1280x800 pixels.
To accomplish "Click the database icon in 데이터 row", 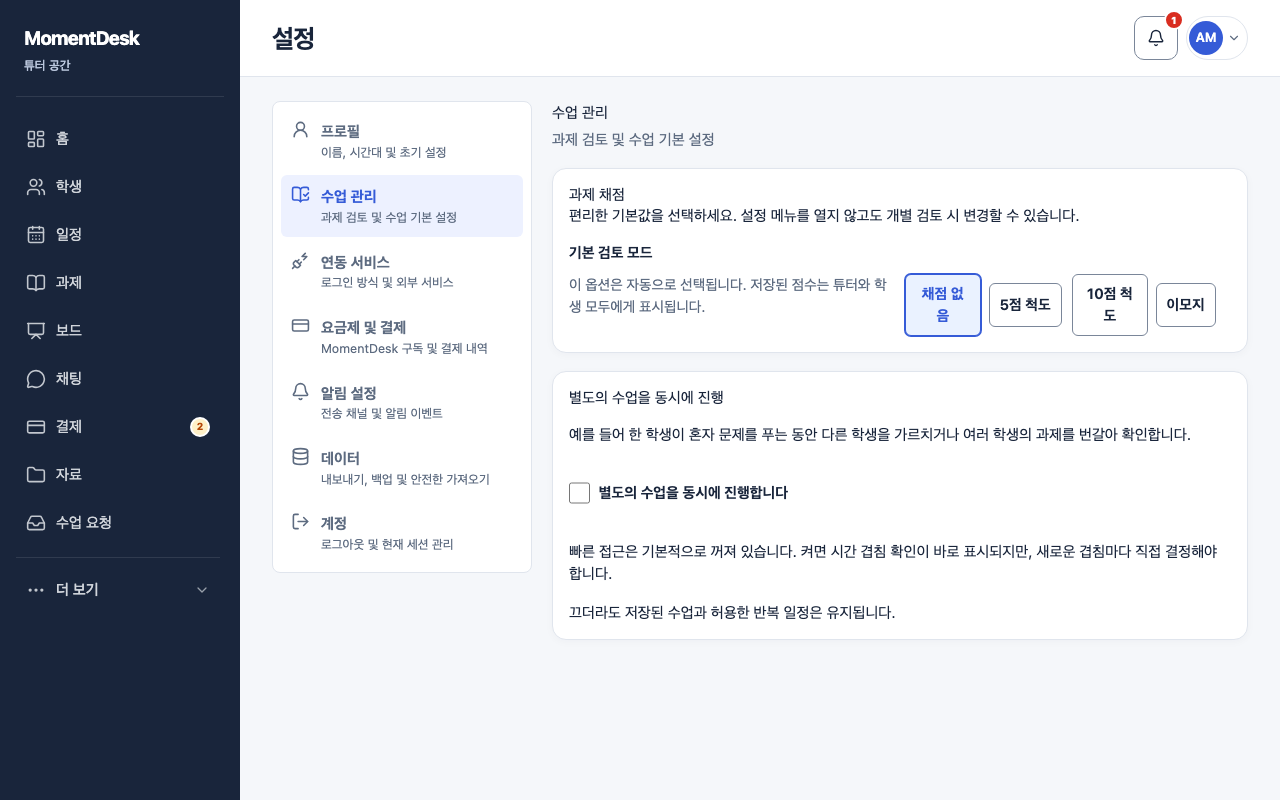I will pos(300,457).
